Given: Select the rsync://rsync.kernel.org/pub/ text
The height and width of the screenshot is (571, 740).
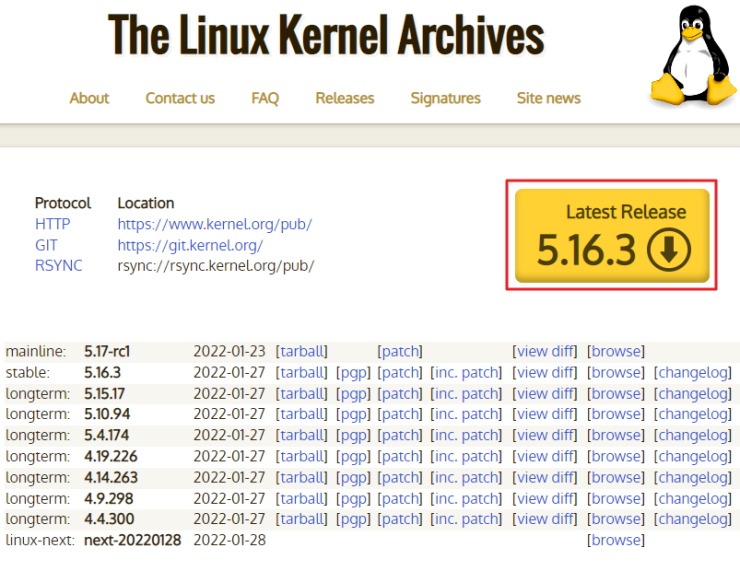Looking at the screenshot, I should [x=216, y=266].
